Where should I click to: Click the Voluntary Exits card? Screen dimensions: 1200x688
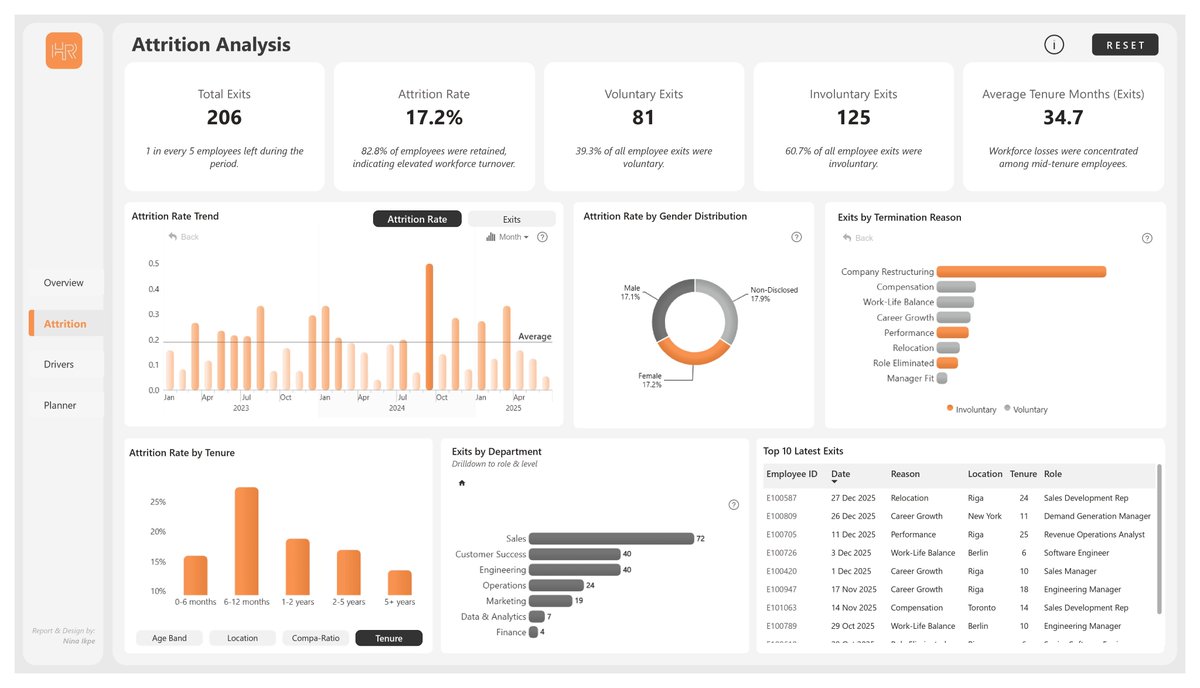pyautogui.click(x=644, y=126)
